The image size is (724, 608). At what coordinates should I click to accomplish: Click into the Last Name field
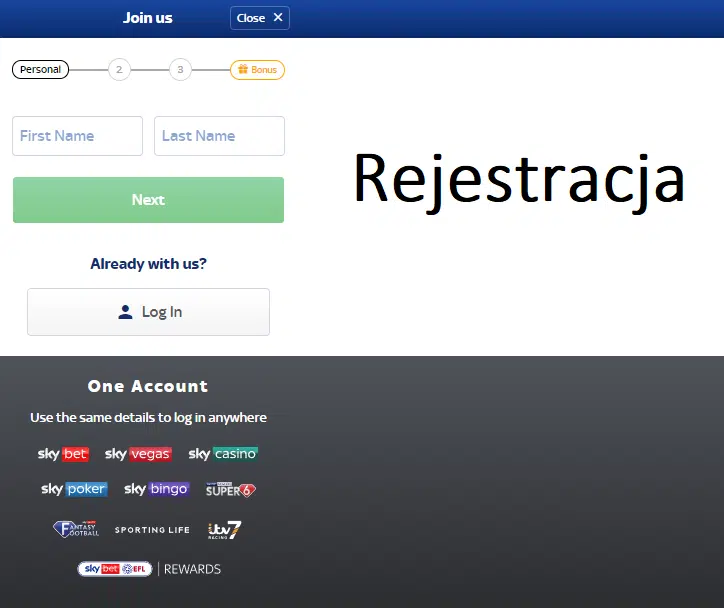pos(219,136)
